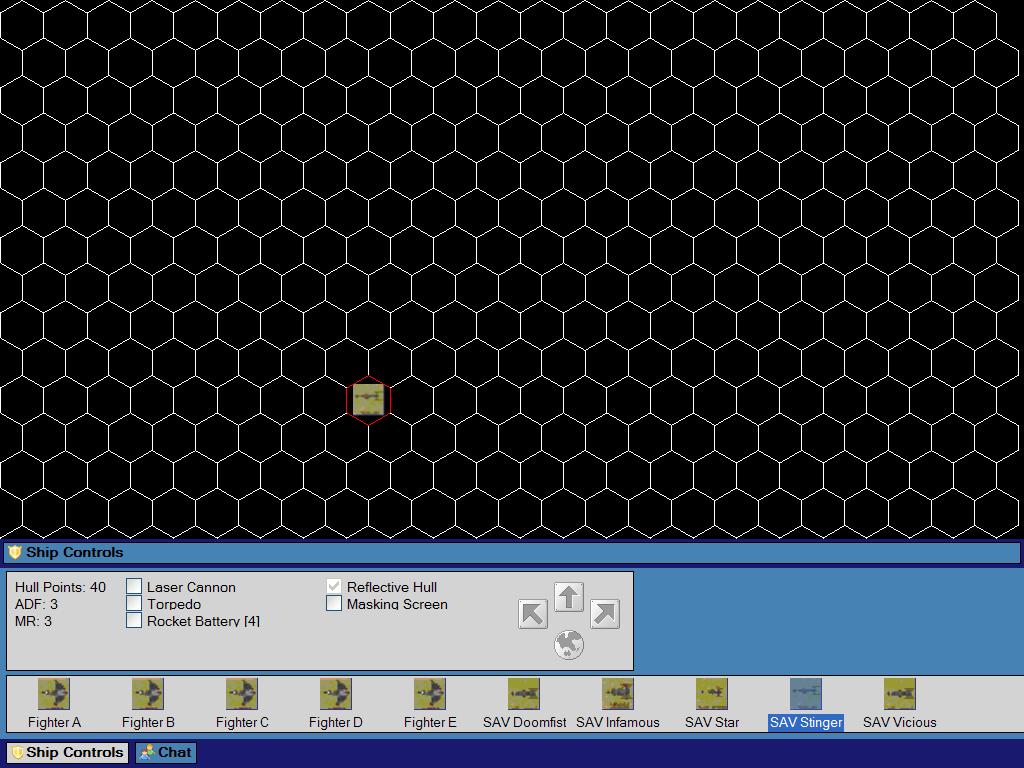
Task: Switch to the Chat tab
Action: click(166, 752)
